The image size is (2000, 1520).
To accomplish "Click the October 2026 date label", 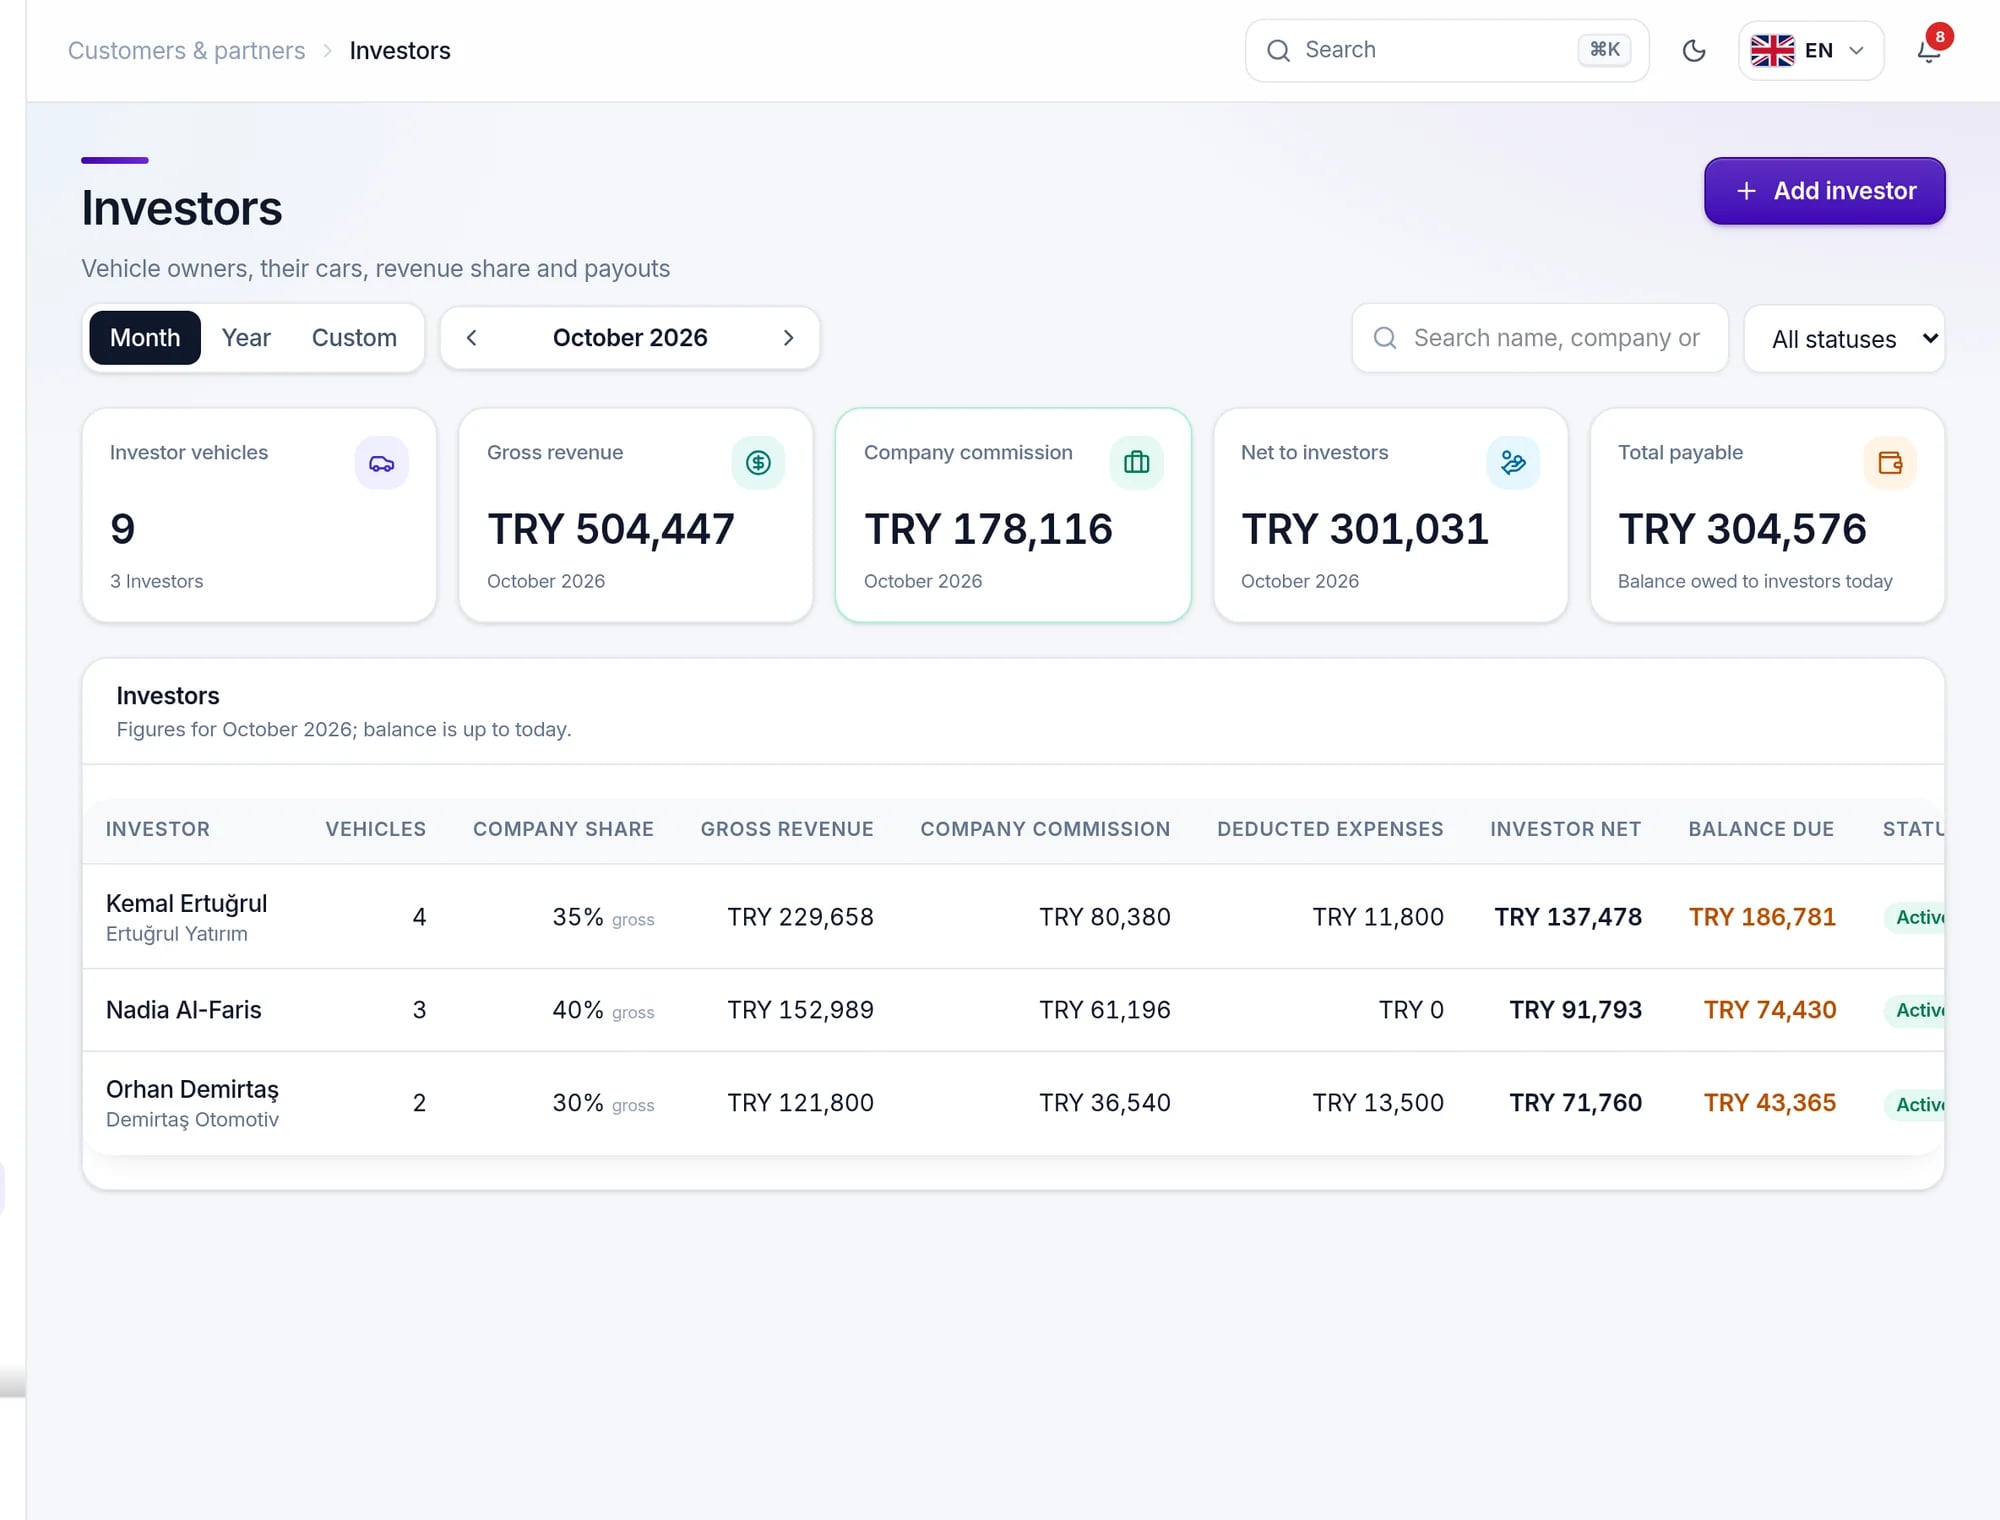I will click(x=630, y=338).
